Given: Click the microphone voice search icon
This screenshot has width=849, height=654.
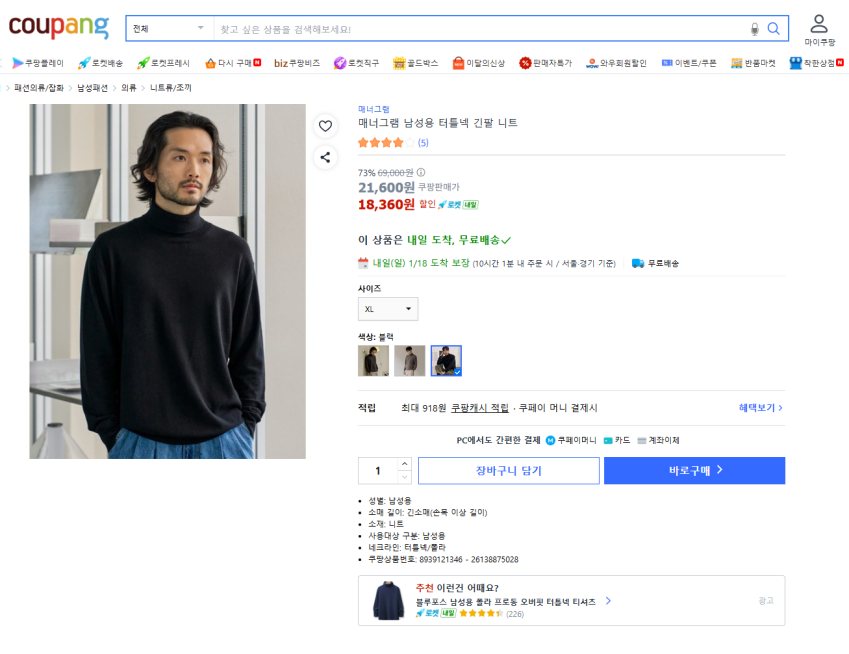Looking at the screenshot, I should pyautogui.click(x=754, y=29).
